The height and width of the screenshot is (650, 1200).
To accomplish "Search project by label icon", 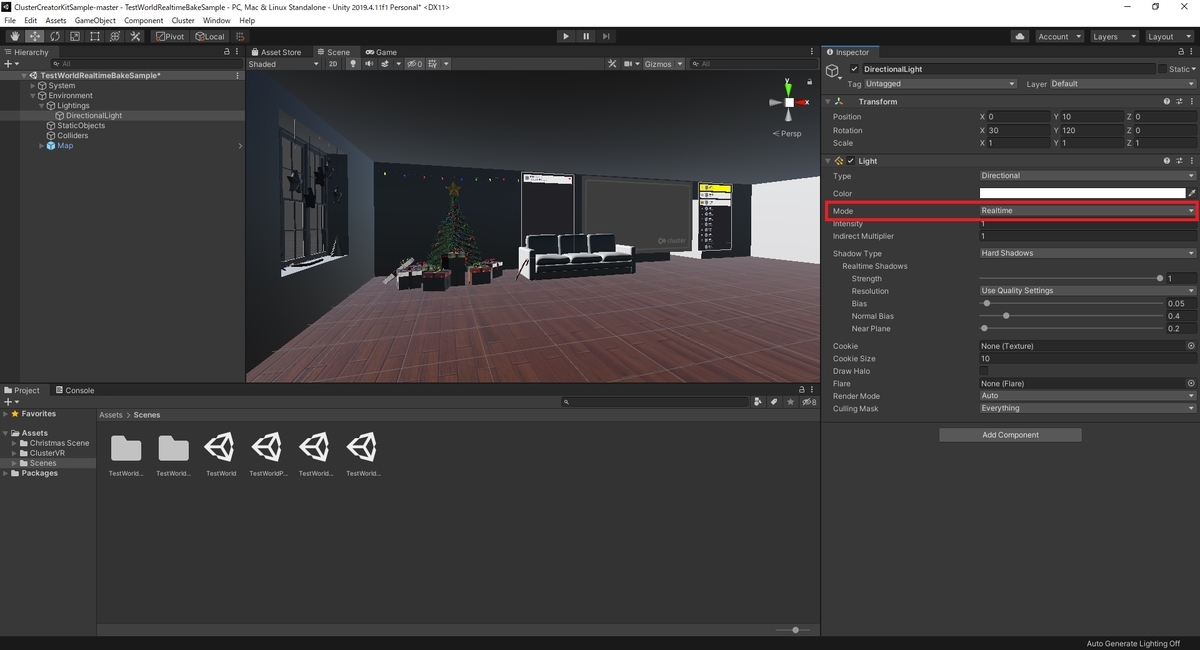I will (x=774, y=402).
